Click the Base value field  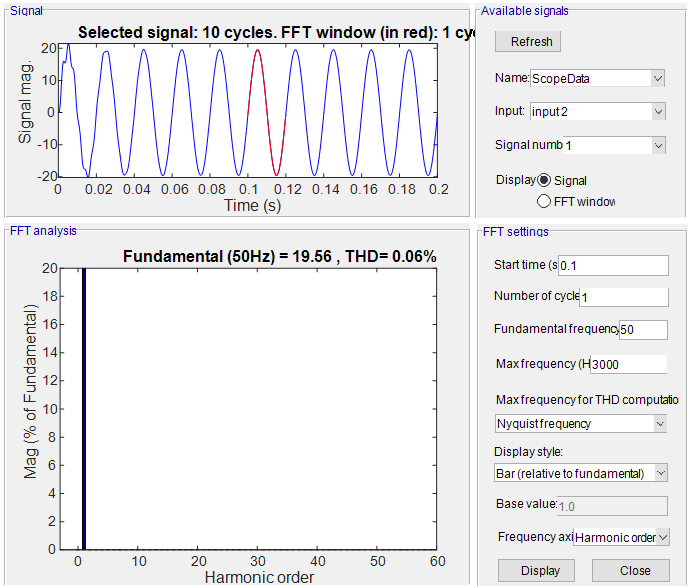tap(612, 506)
